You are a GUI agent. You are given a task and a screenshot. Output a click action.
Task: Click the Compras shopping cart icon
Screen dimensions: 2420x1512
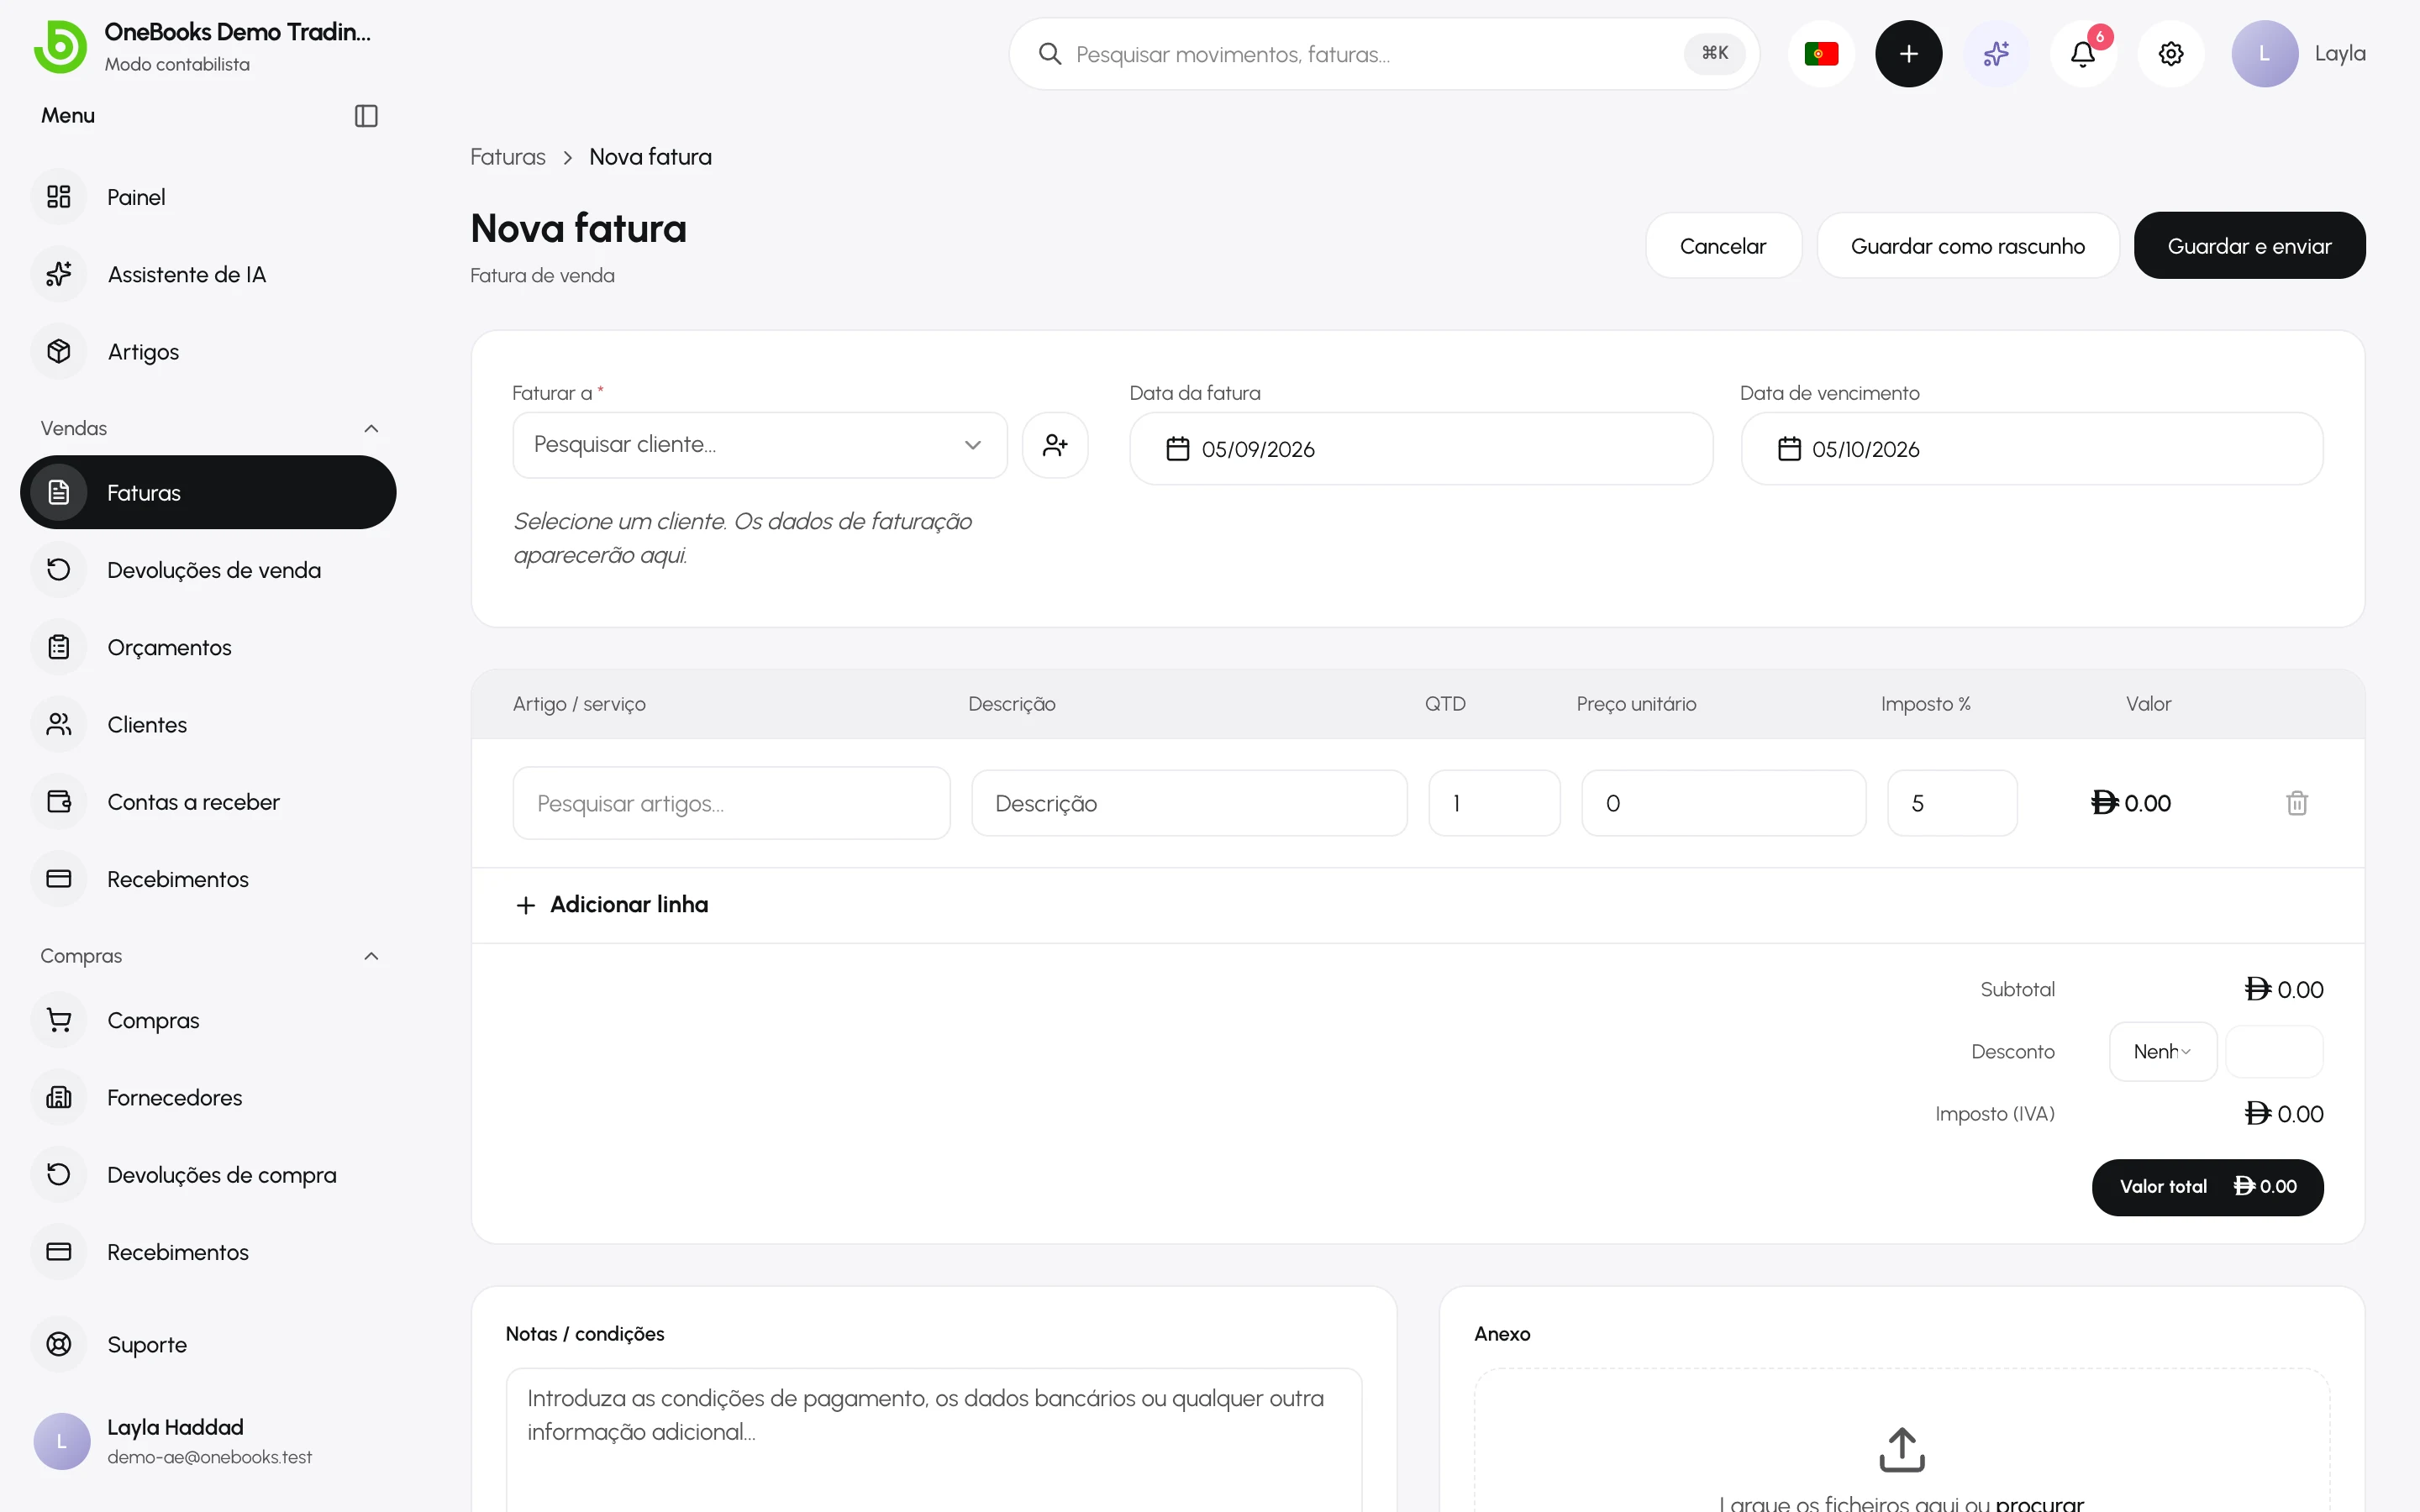click(59, 1020)
